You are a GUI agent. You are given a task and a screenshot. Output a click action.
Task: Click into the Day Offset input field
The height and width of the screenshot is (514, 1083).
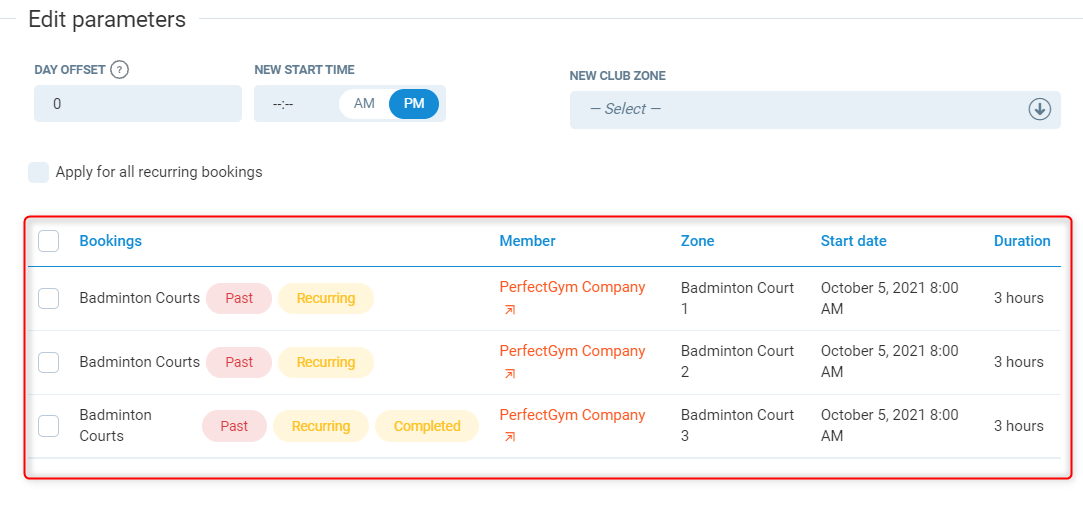pos(138,104)
